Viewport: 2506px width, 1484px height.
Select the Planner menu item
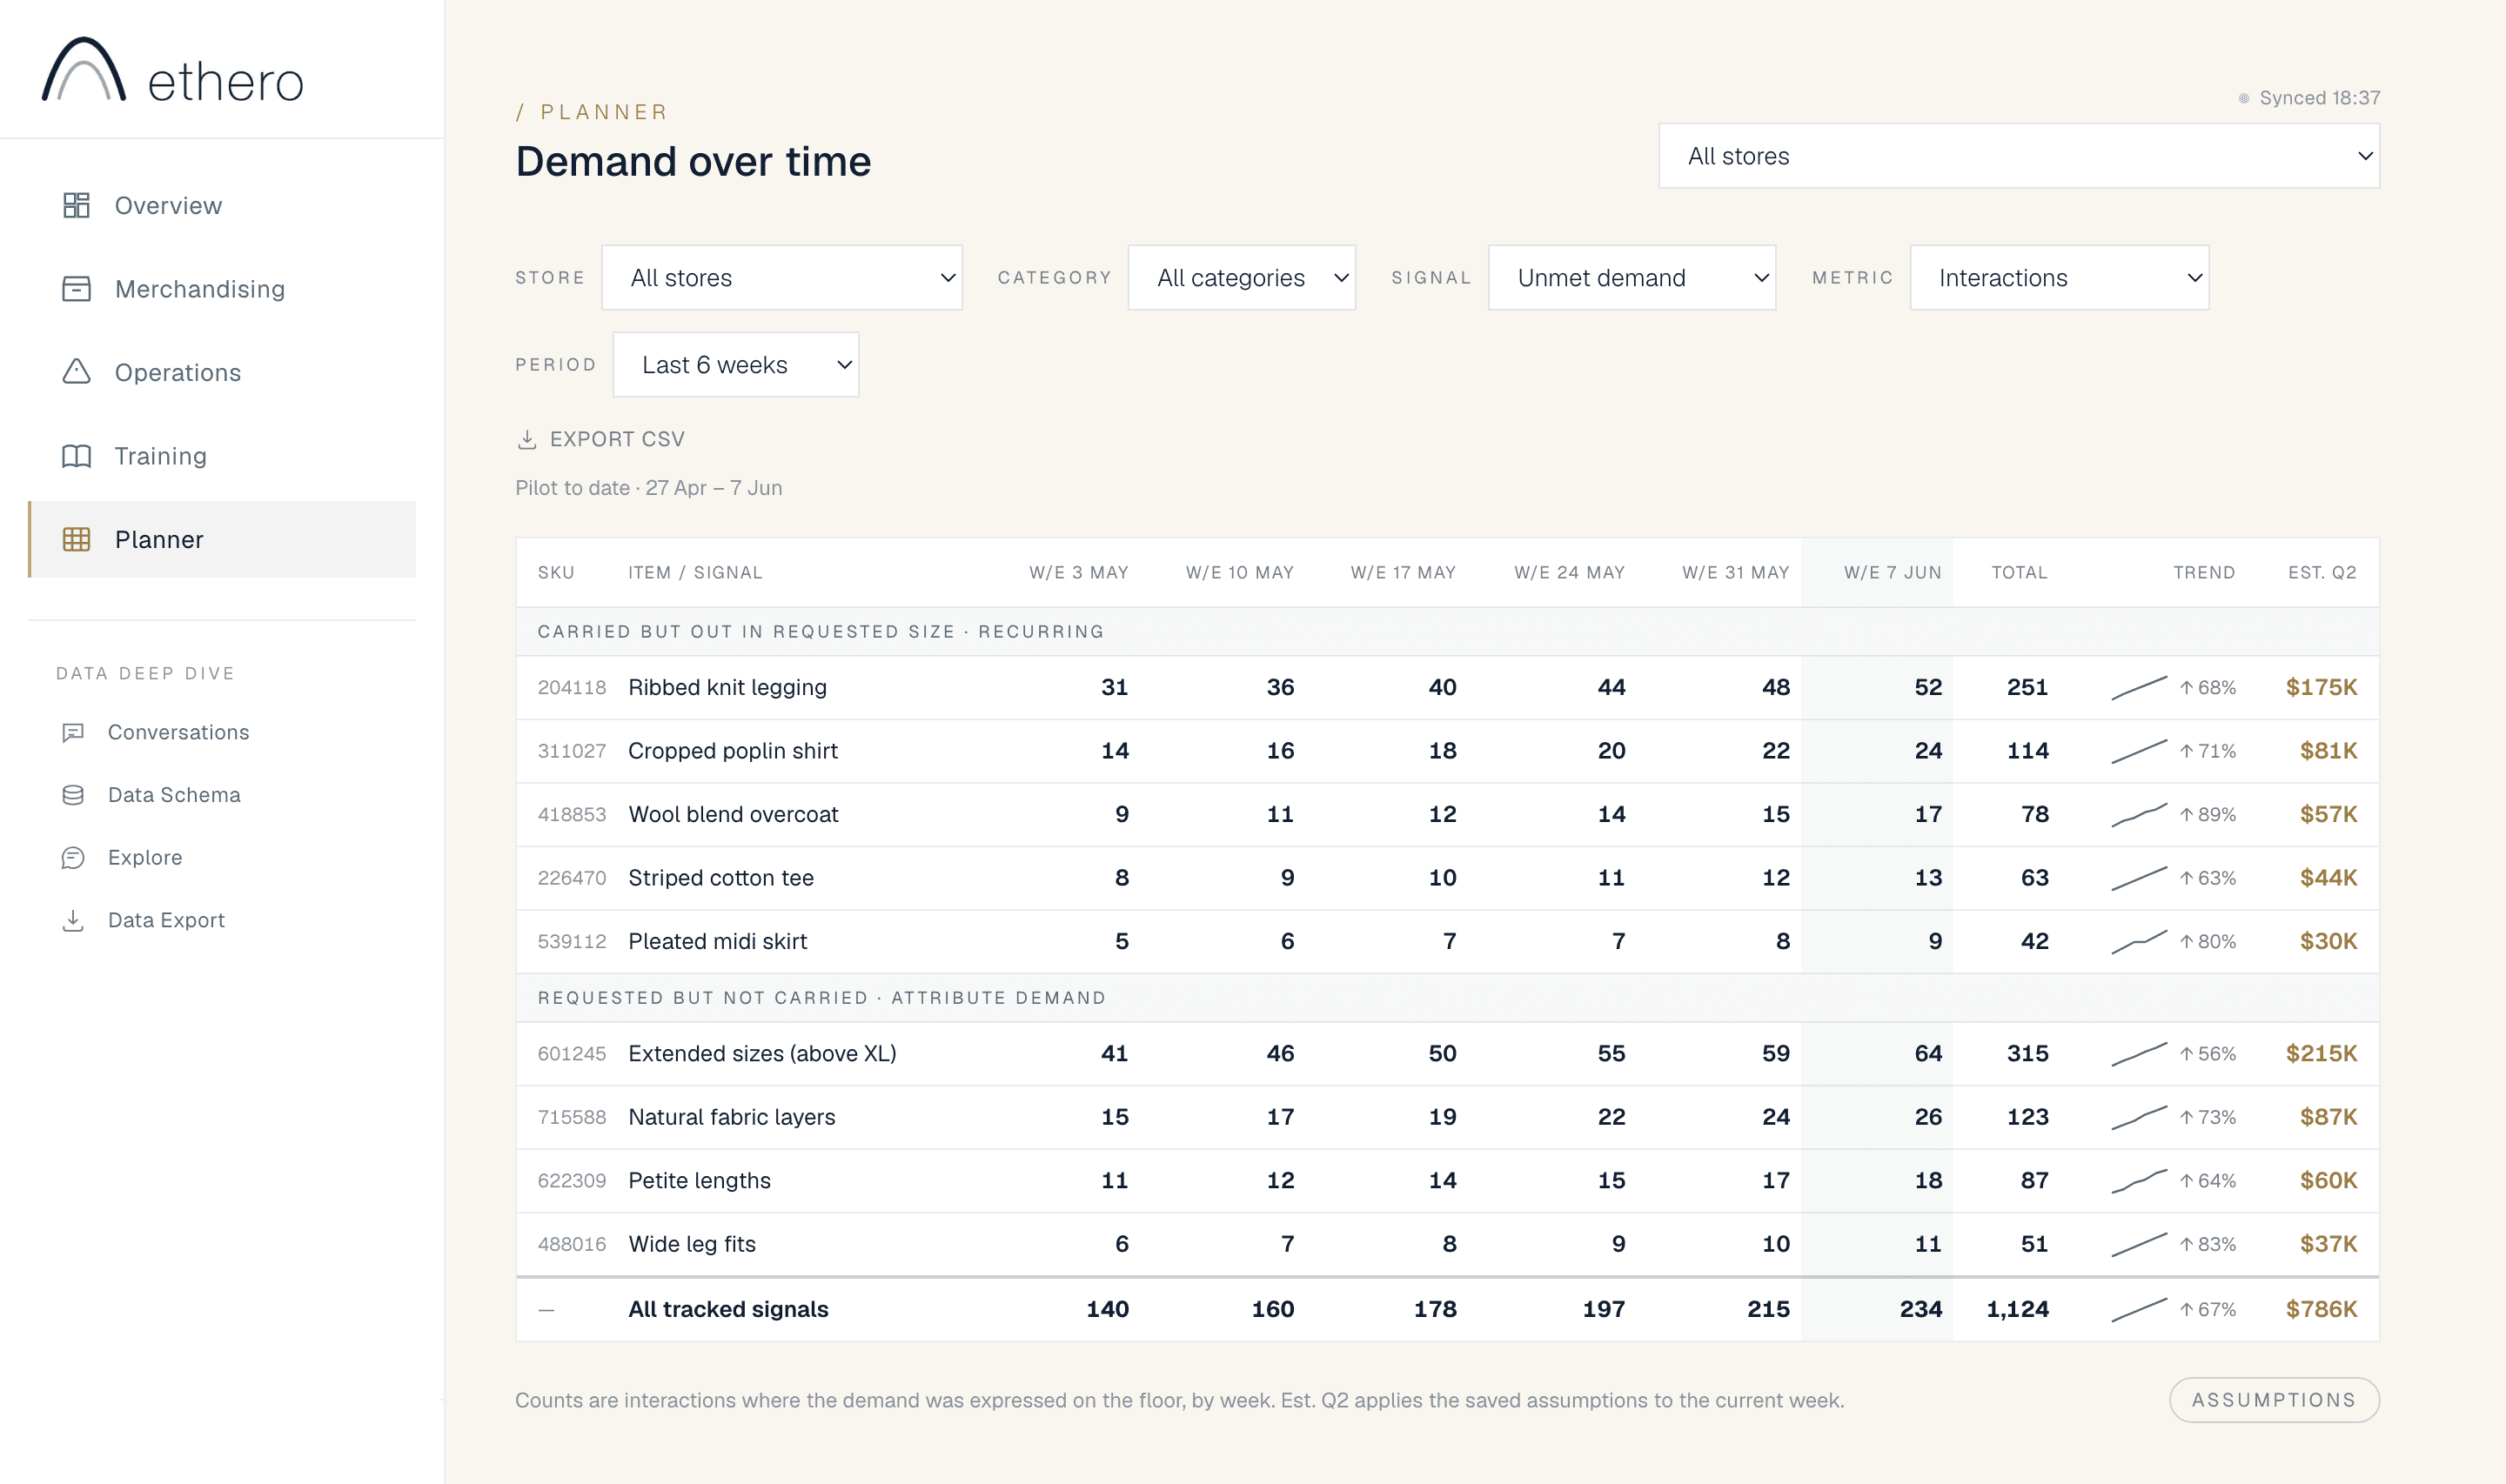click(x=222, y=539)
